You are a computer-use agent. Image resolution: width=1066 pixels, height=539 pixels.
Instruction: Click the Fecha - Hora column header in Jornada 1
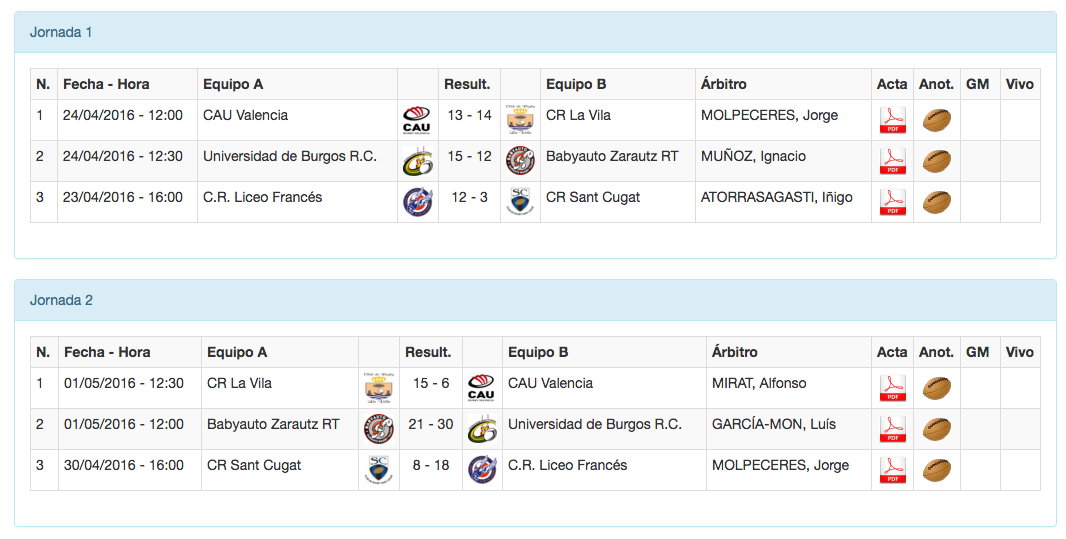106,84
